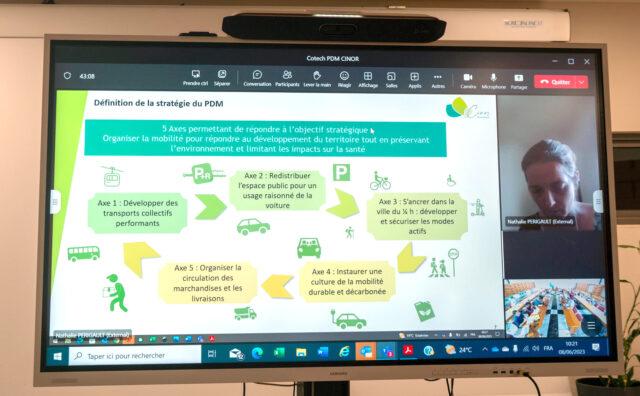Click the Axe 2 Redistribuer l'espace public box
This screenshot has height=396, width=640.
point(277,190)
